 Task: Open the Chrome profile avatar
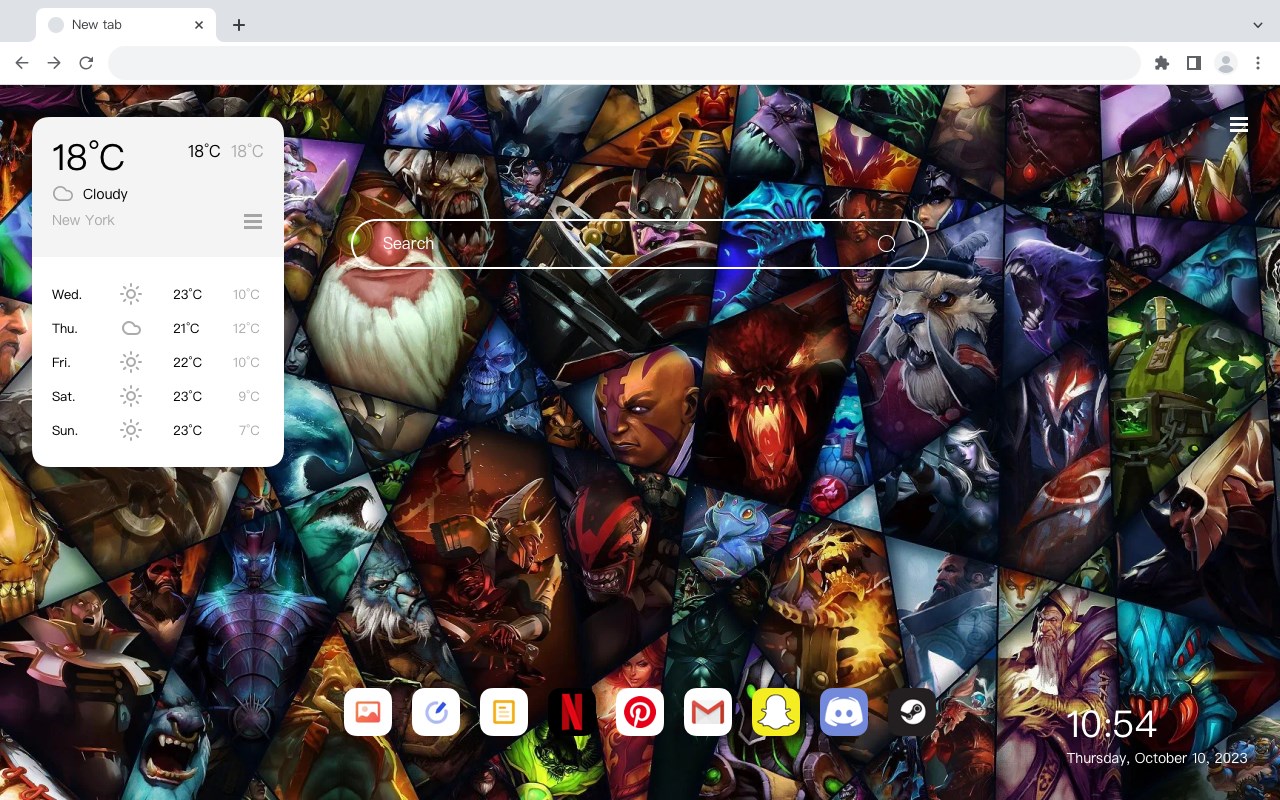[1226, 63]
